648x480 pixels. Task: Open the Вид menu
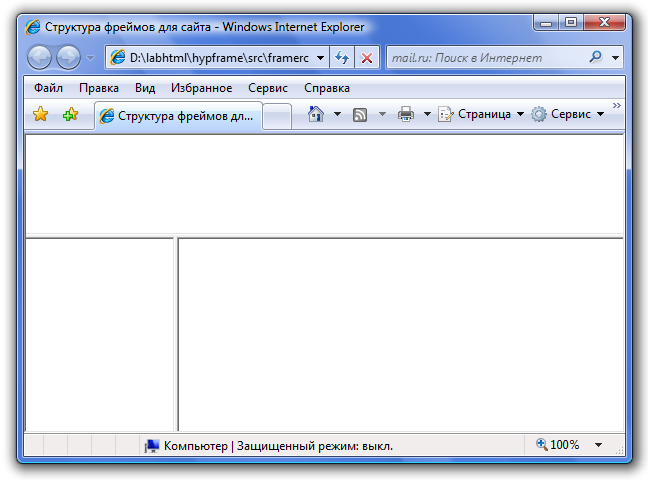tap(145, 88)
